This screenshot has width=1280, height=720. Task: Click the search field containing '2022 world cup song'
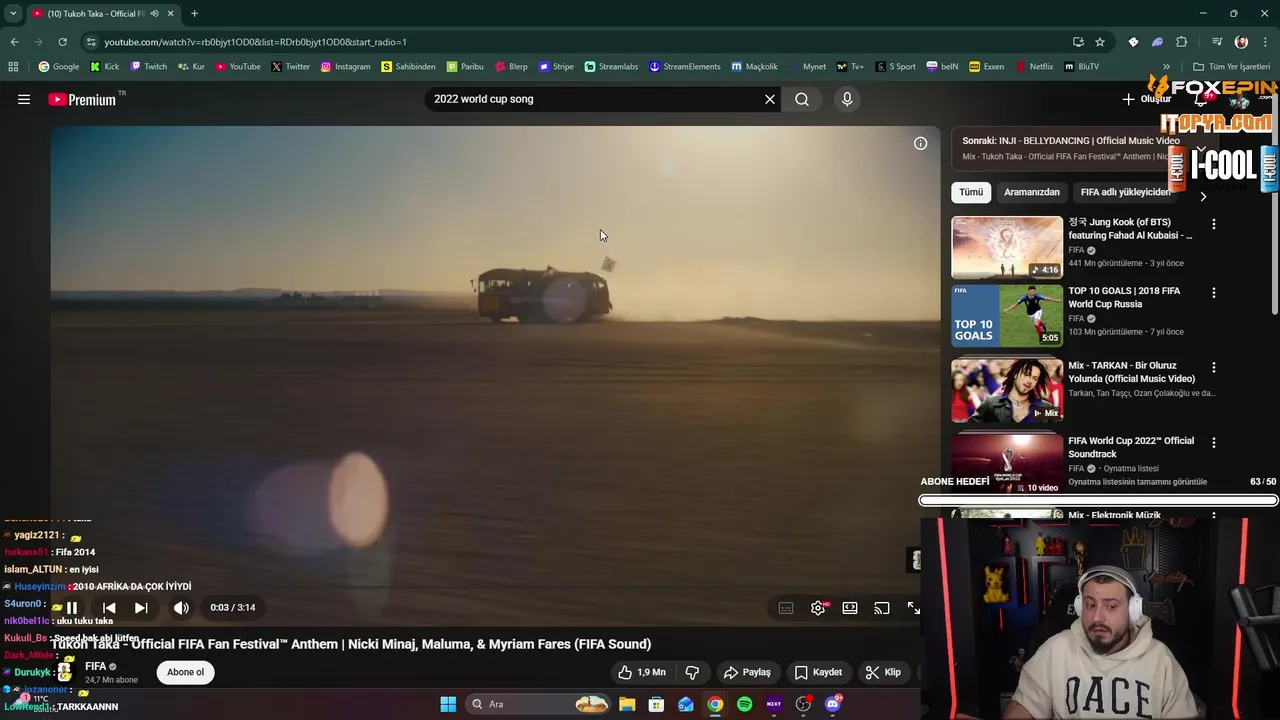click(595, 99)
